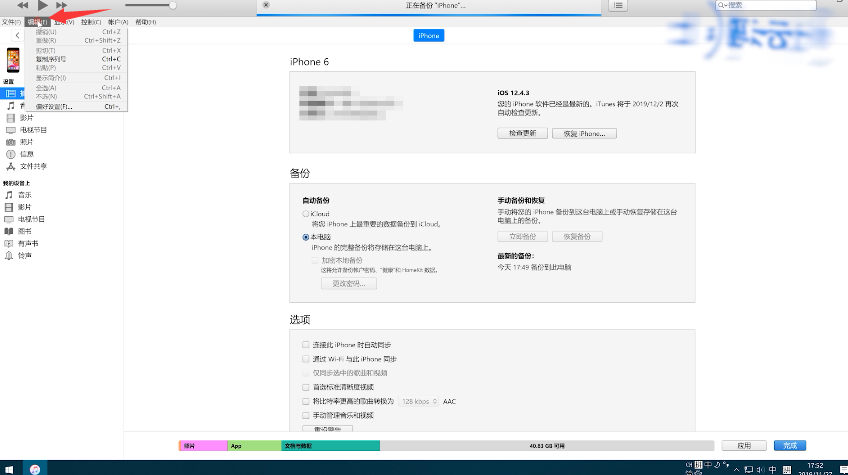Click the gray available space segment
The height and width of the screenshot is (475, 848).
(547, 446)
